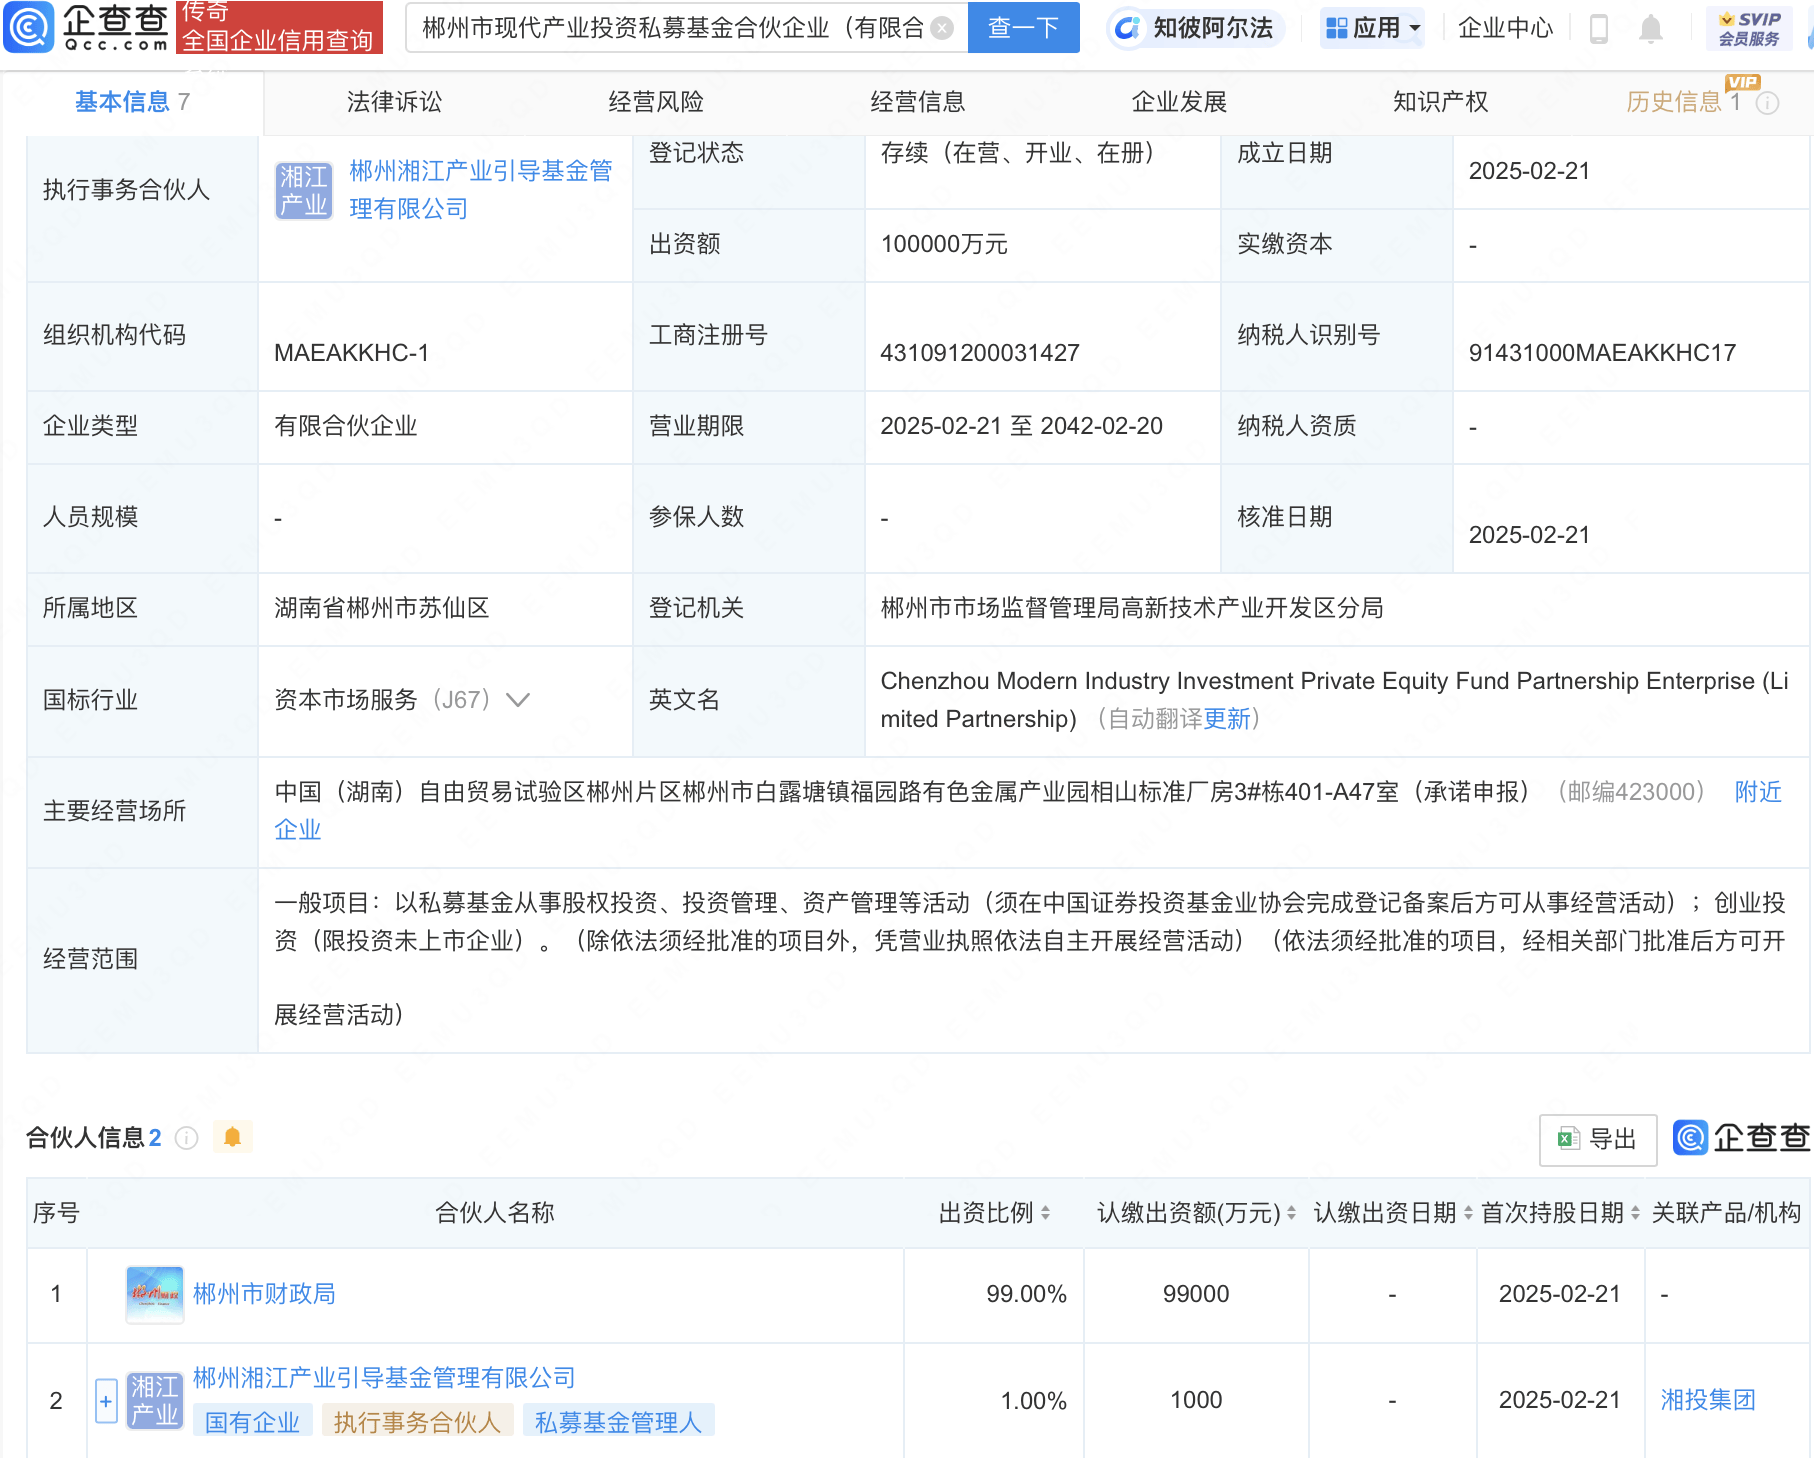Open the 经营信息 tab
This screenshot has width=1814, height=1458.
(x=918, y=102)
